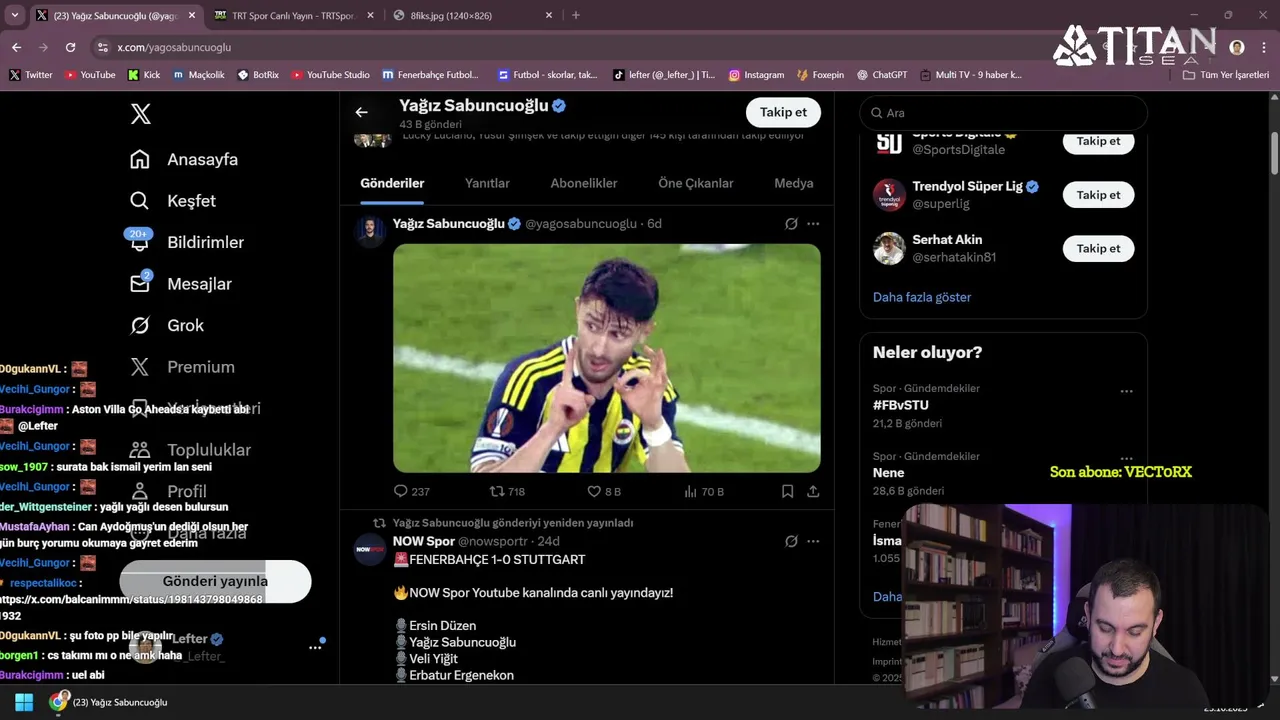View site information icon in address bar
This screenshot has height=720, width=1280.
(x=102, y=47)
